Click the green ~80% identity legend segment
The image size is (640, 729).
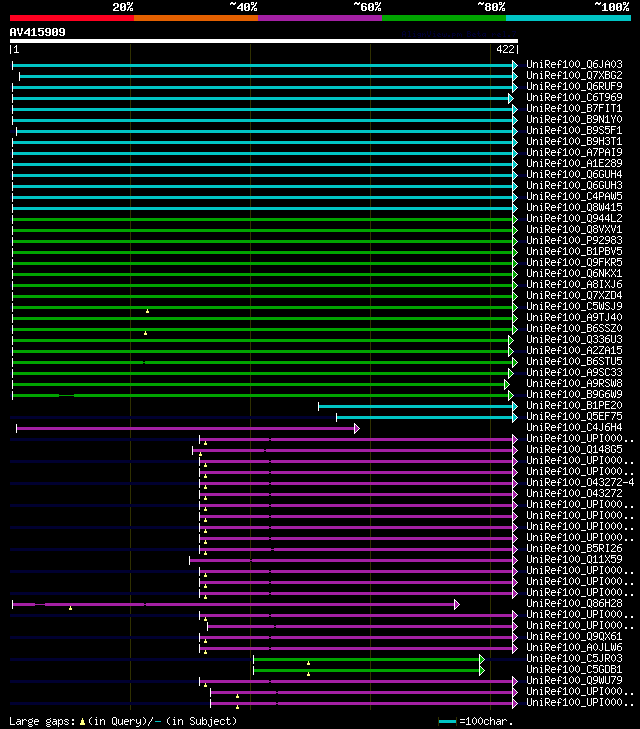444,18
